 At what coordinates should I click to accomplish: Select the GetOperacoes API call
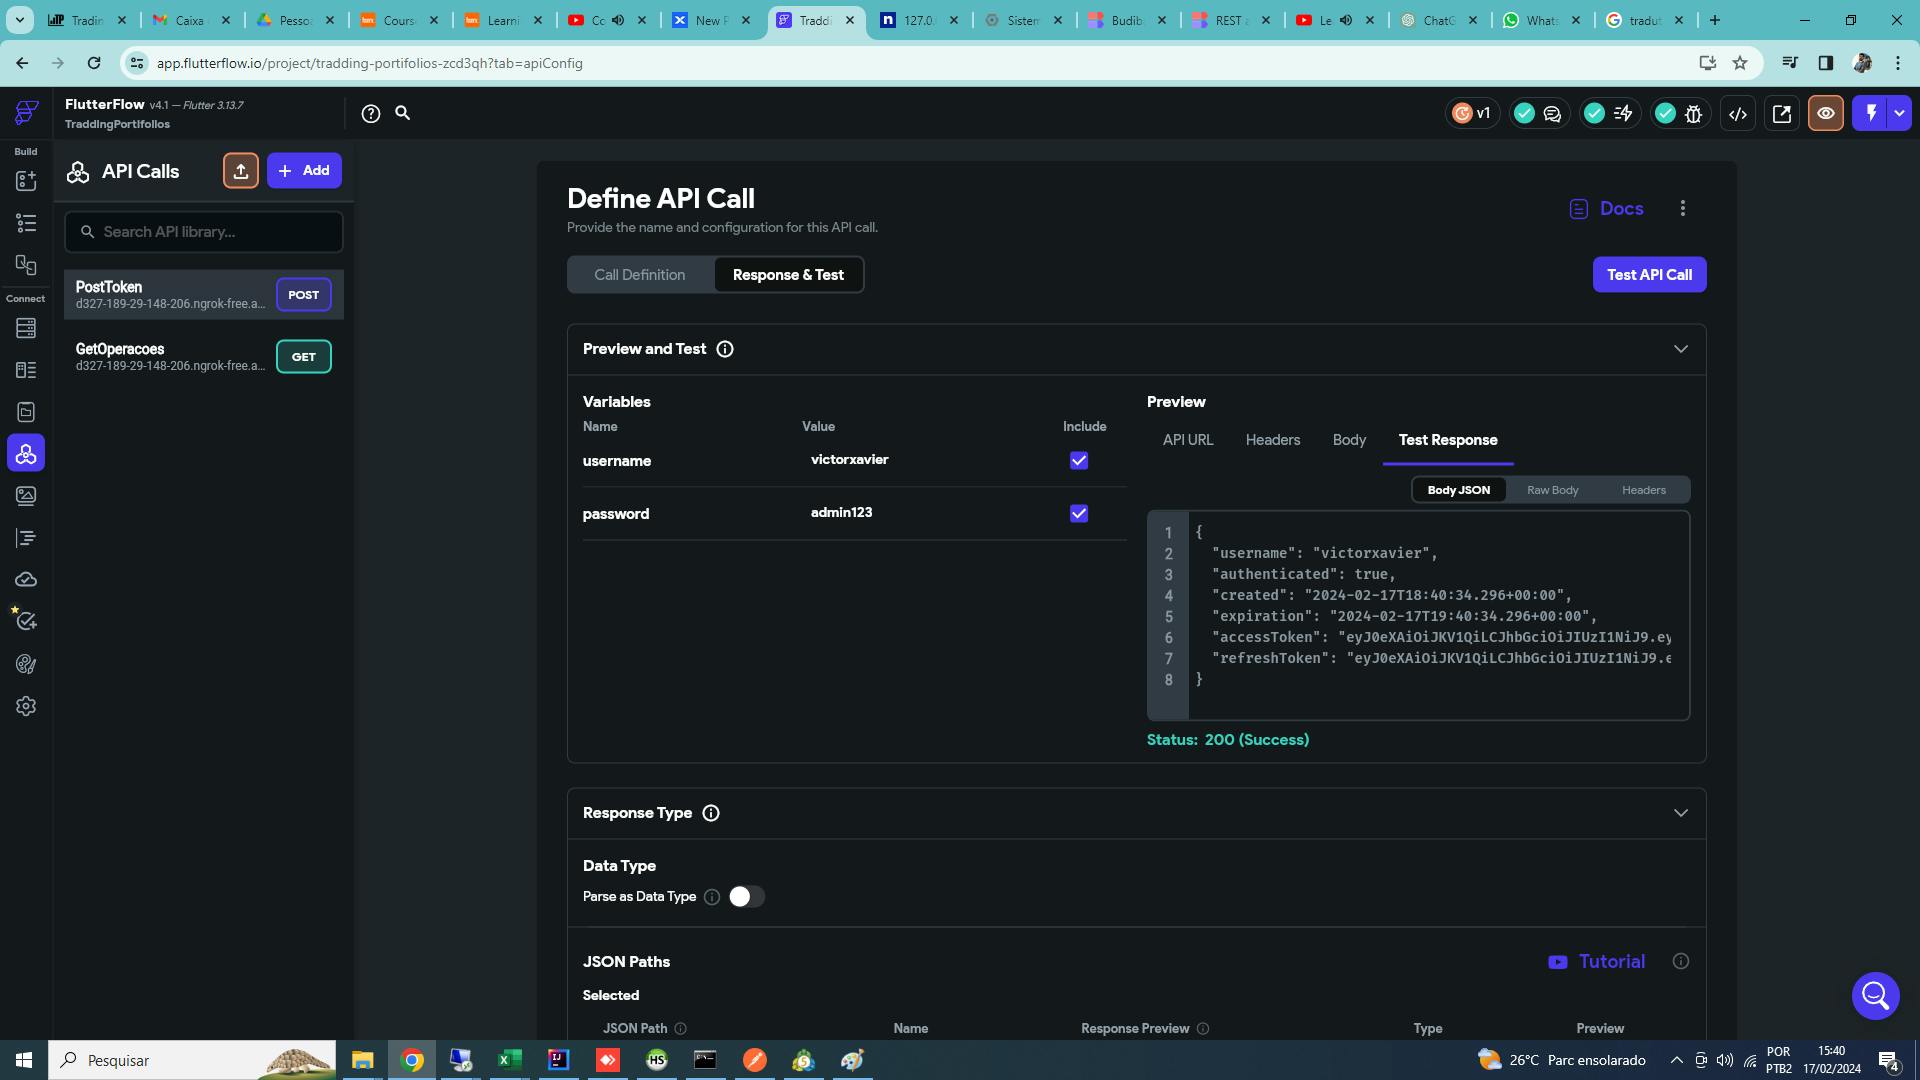[170, 357]
